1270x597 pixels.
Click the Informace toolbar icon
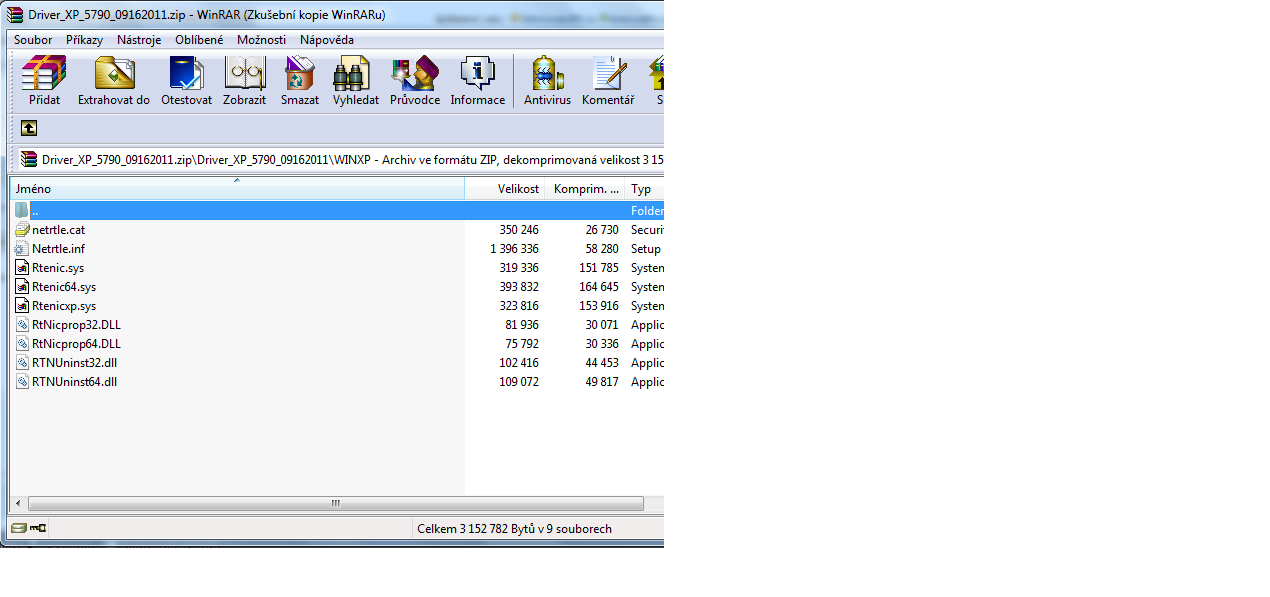point(477,74)
